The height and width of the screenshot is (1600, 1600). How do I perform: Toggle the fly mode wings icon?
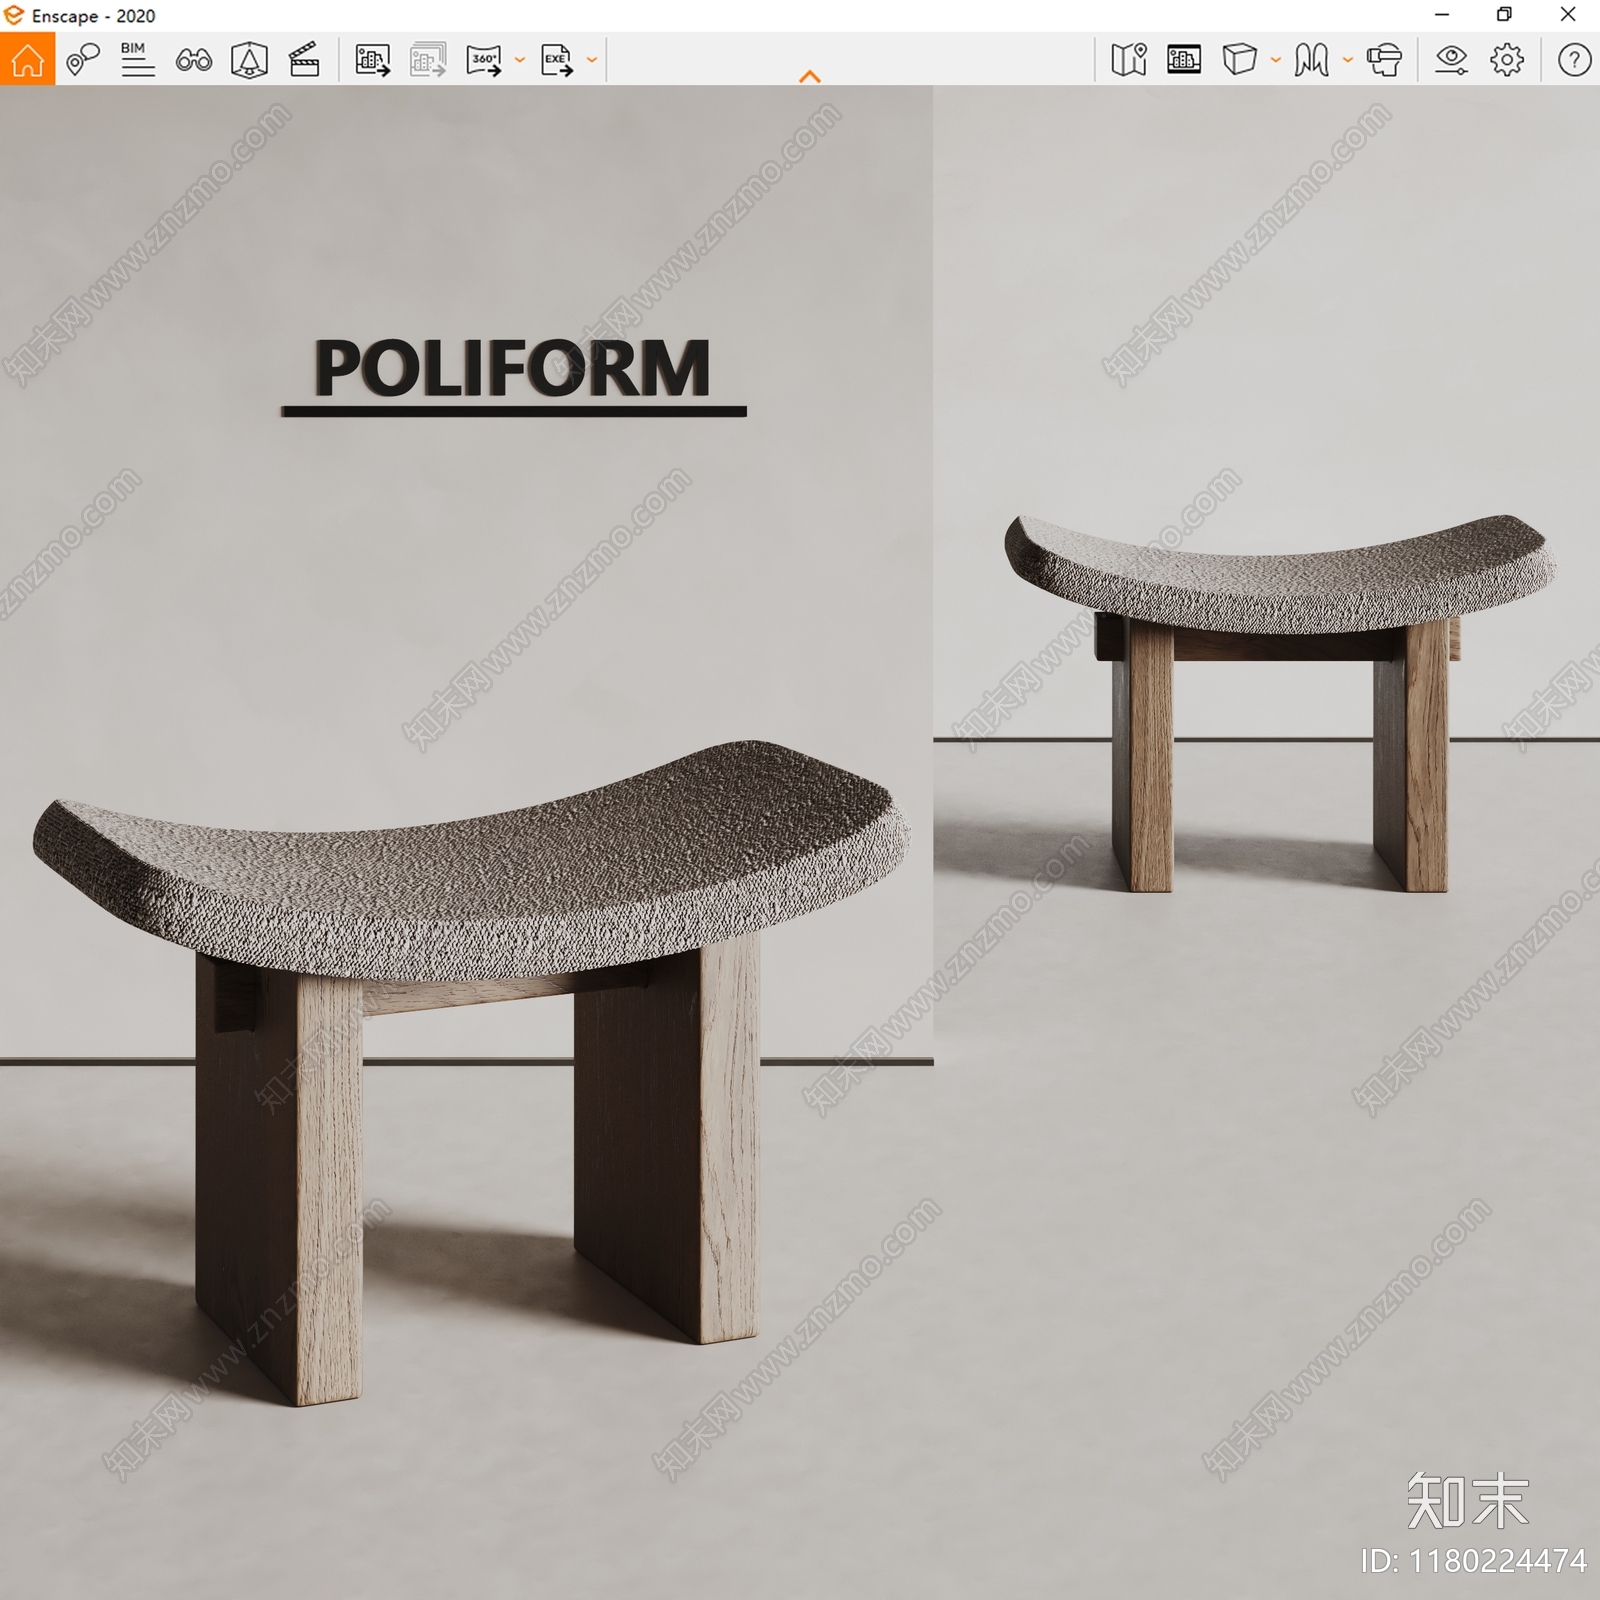tap(1311, 60)
